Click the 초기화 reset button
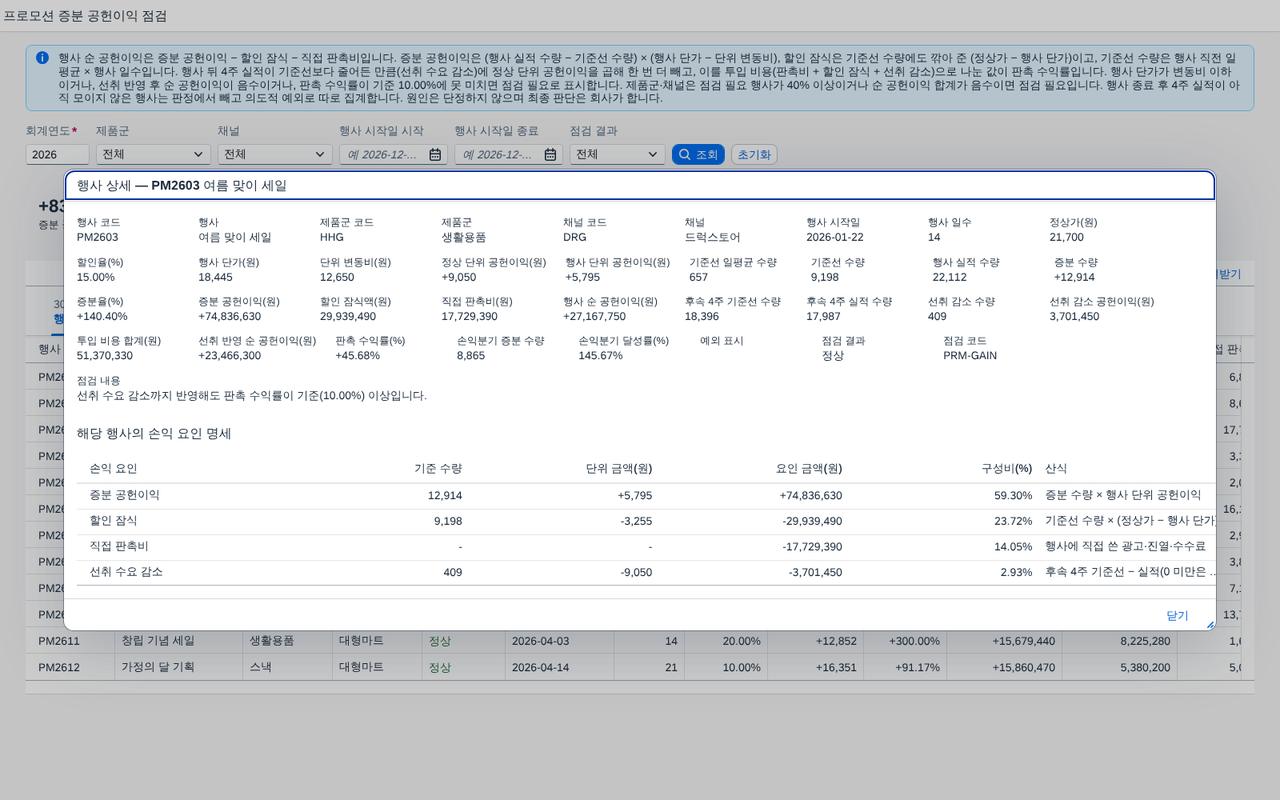This screenshot has height=800, width=1280. [754, 155]
